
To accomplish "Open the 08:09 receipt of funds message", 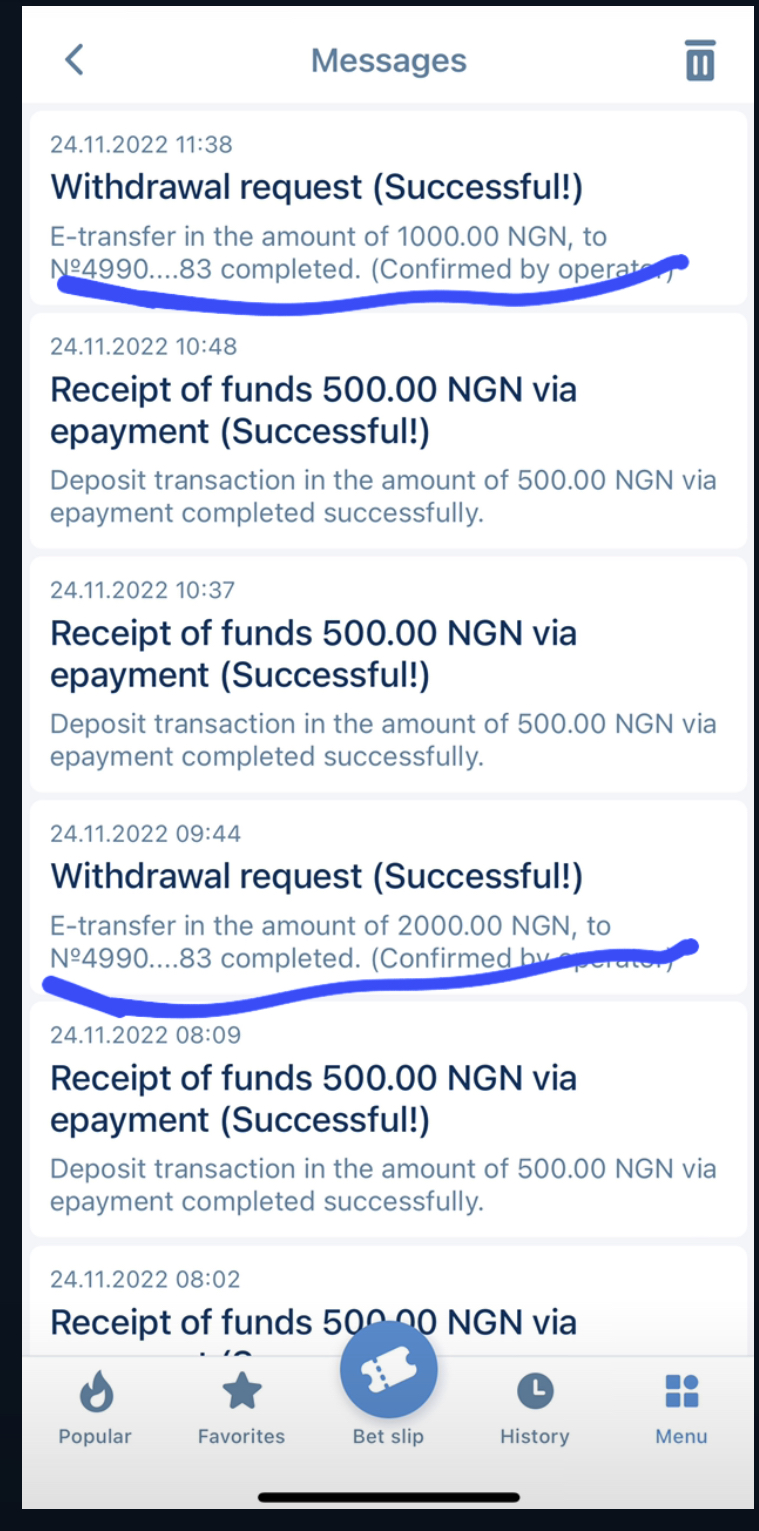I will point(388,1120).
